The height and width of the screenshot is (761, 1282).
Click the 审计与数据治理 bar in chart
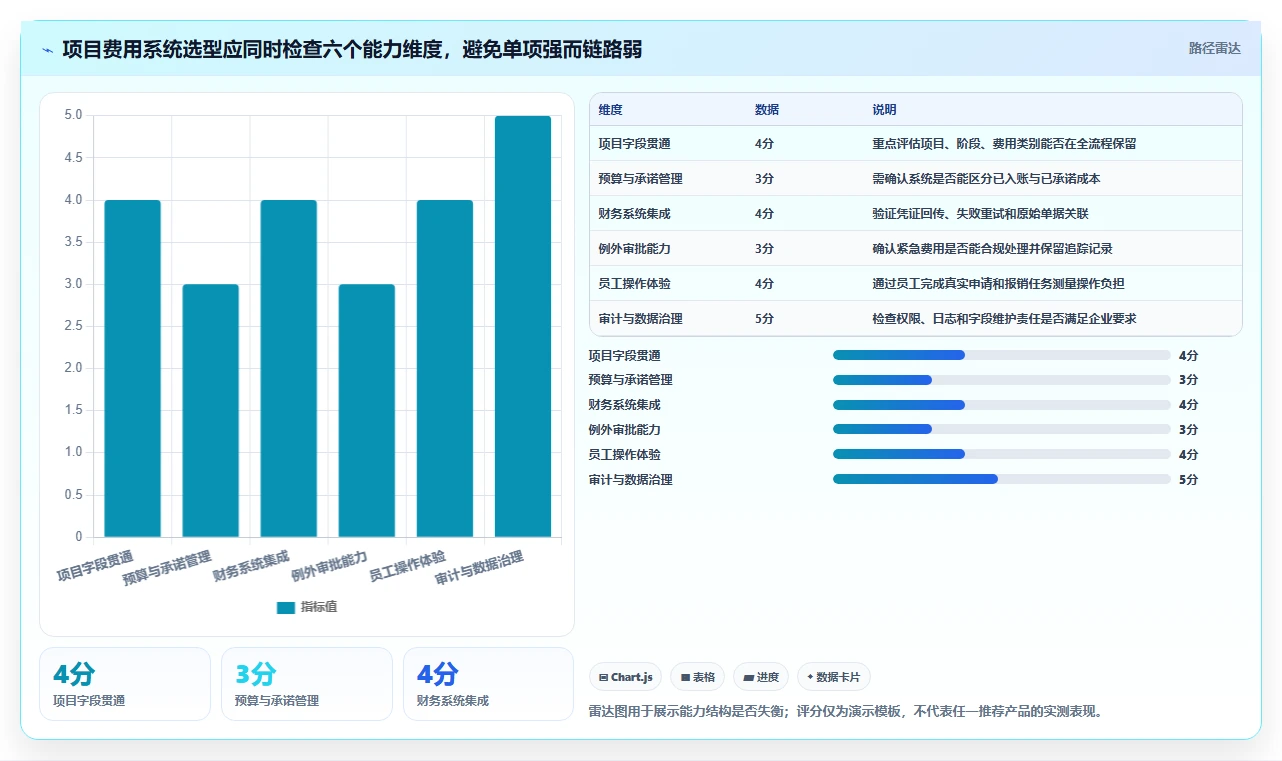[522, 326]
